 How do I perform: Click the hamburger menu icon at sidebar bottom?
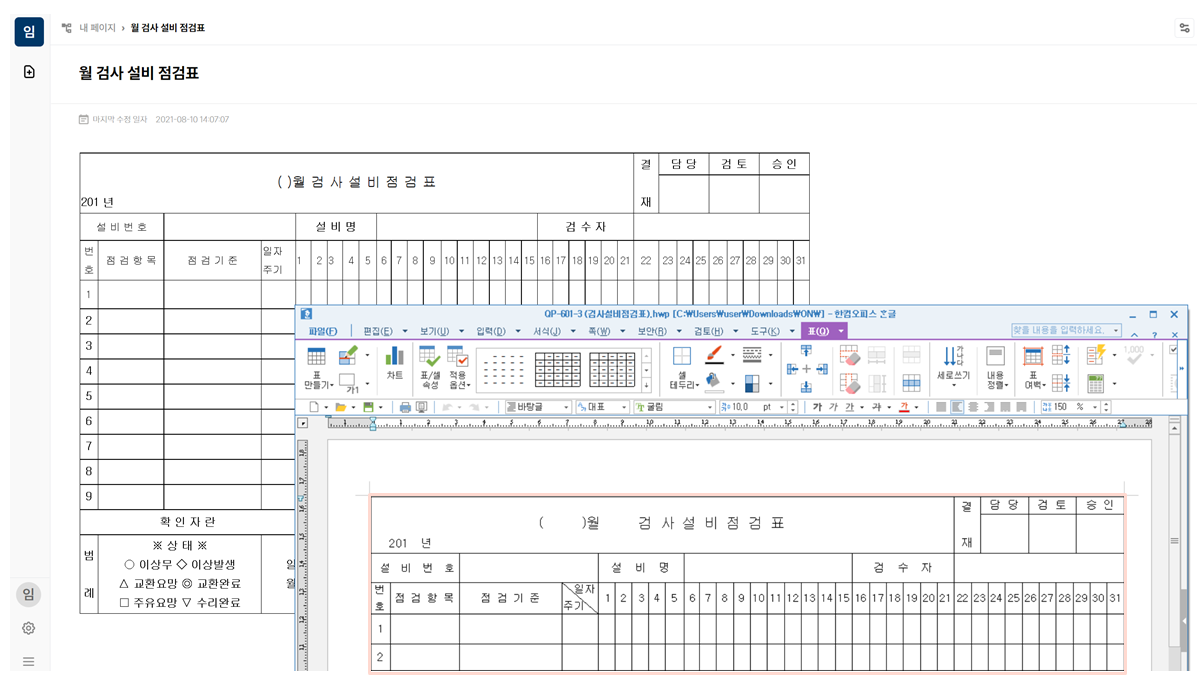click(x=29, y=661)
